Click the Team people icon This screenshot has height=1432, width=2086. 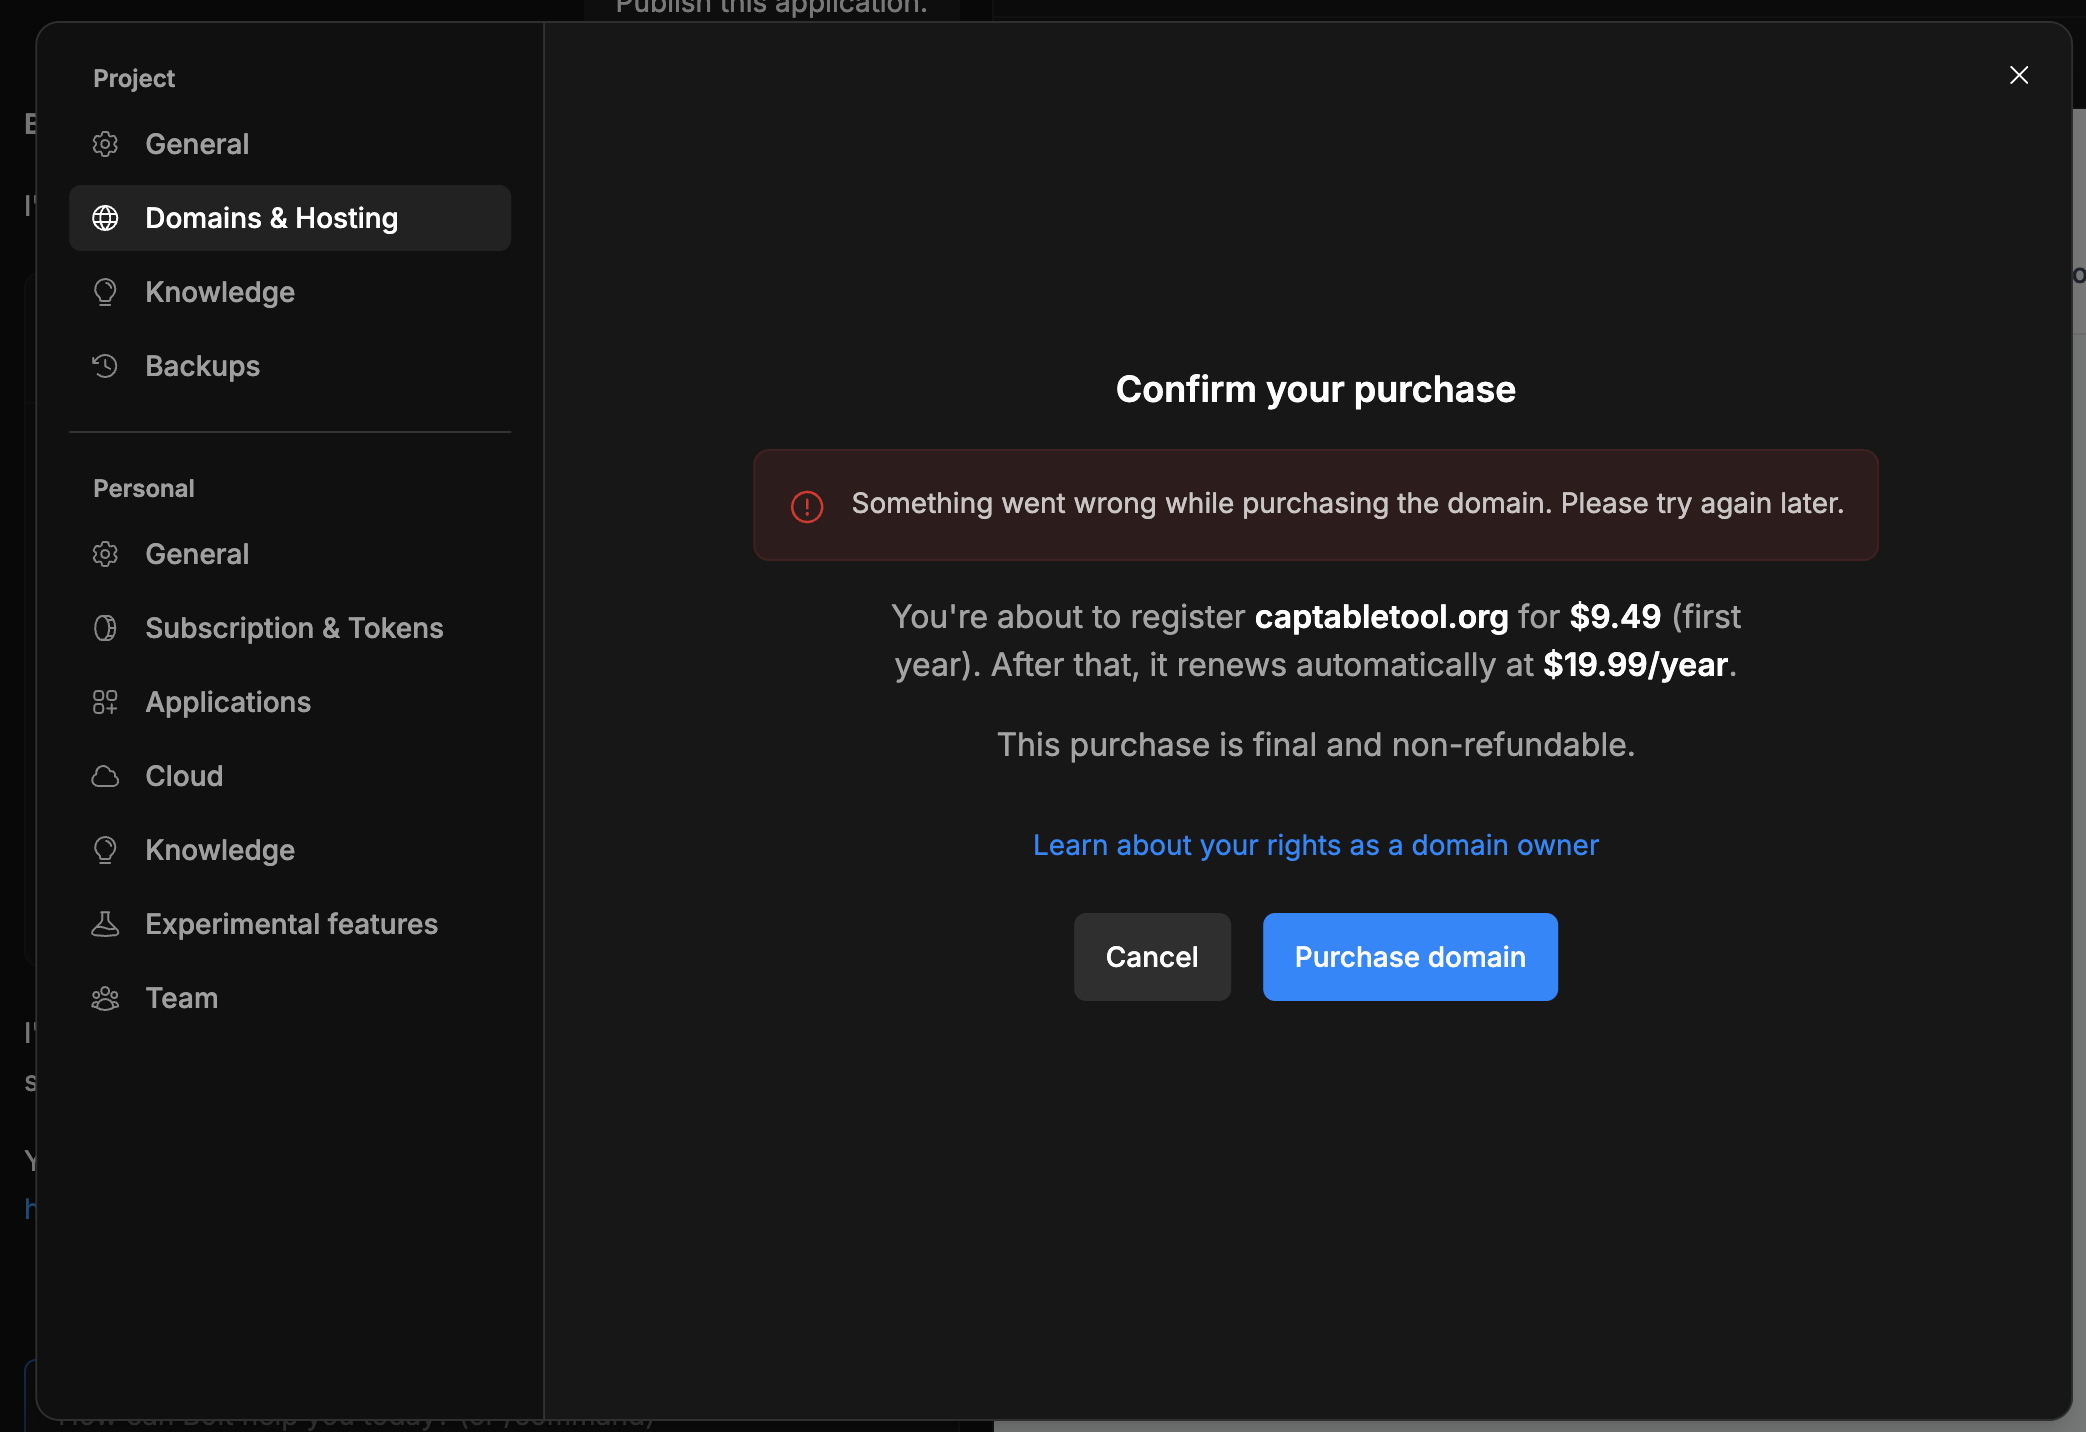click(x=105, y=998)
